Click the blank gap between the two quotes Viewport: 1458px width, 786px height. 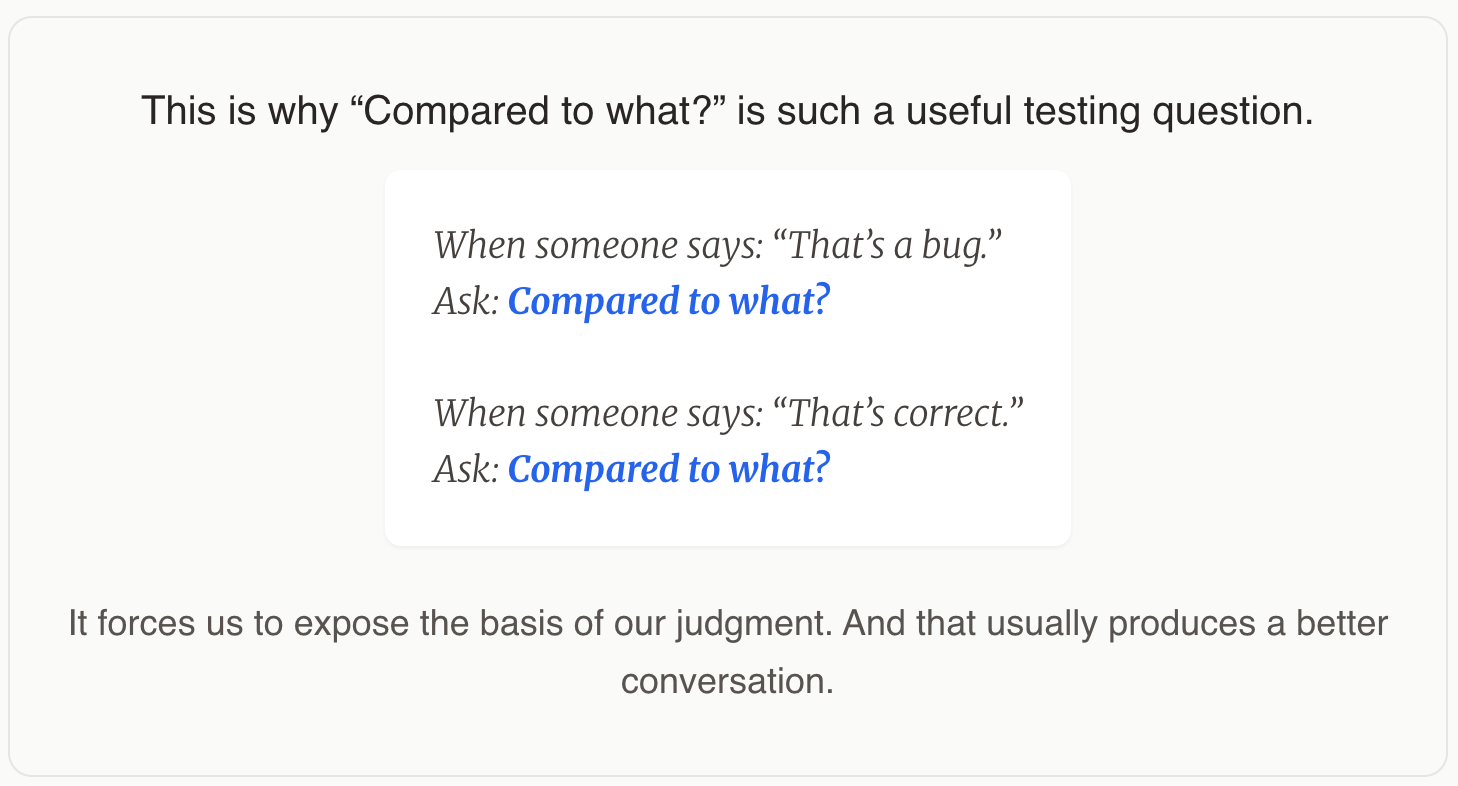point(728,357)
